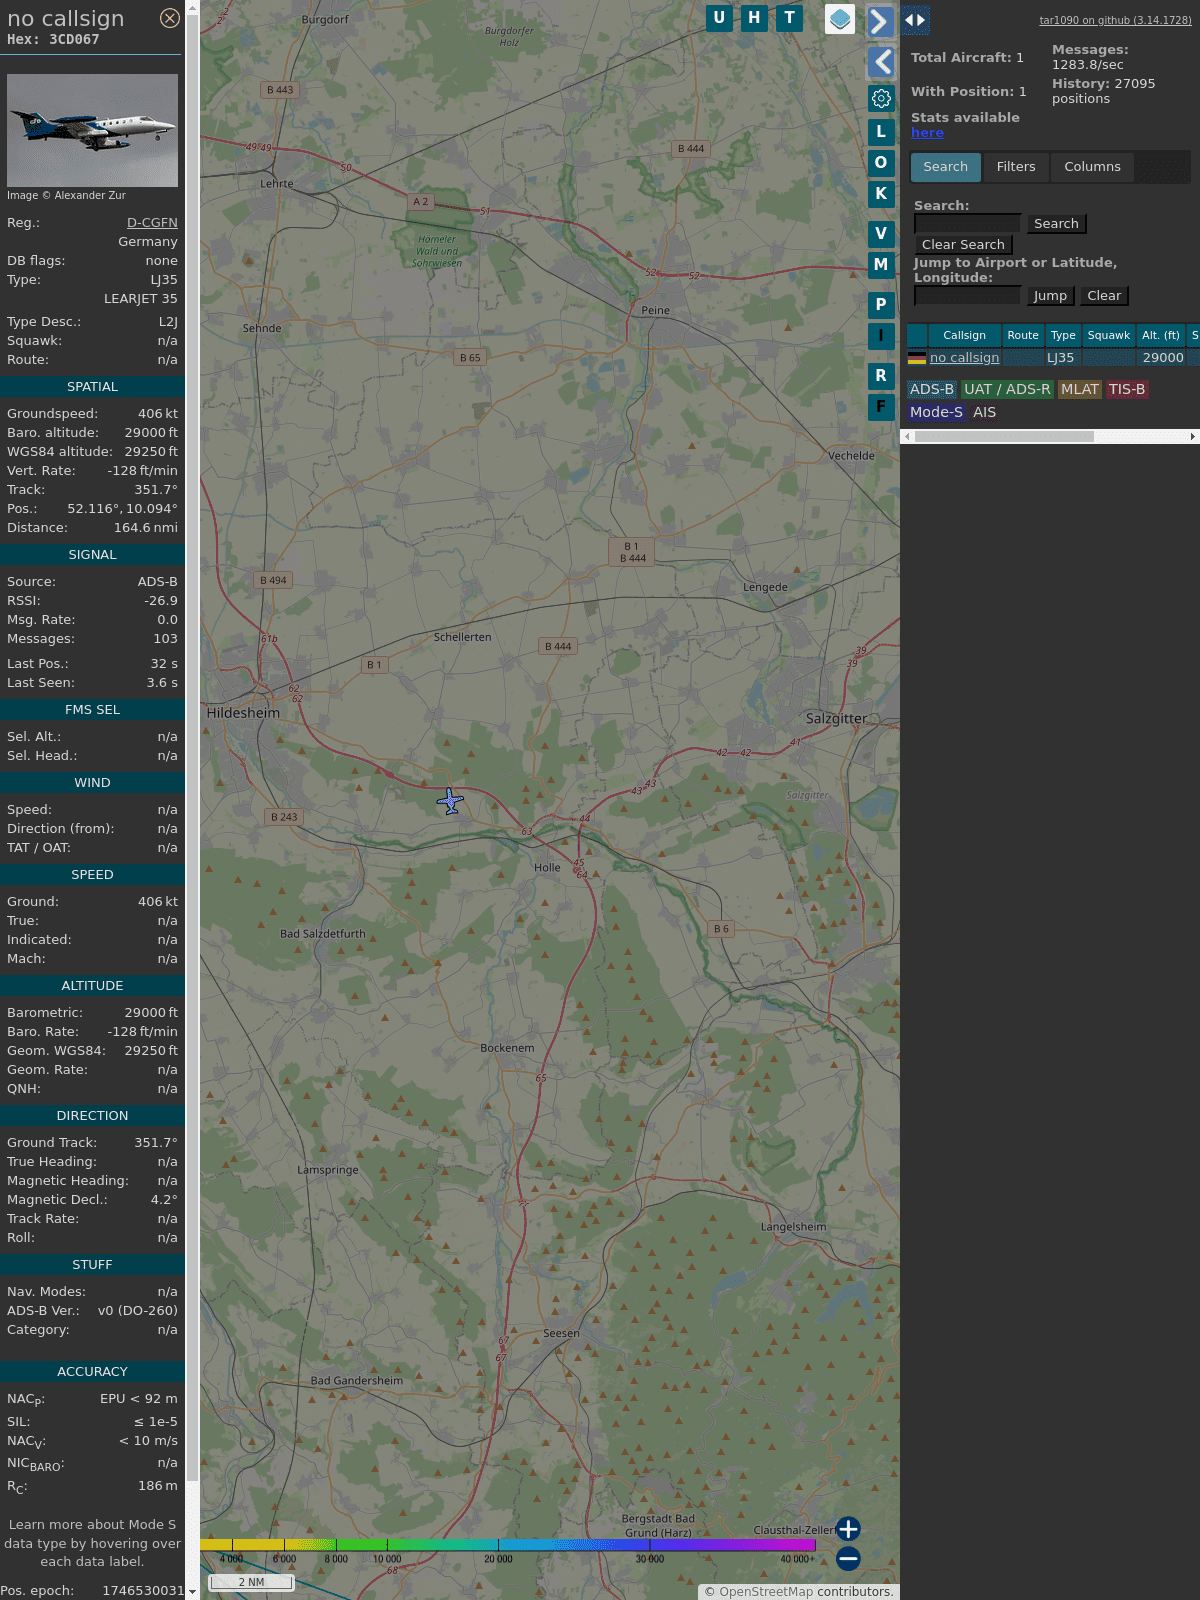This screenshot has height=1600, width=1200.
Task: Open tar1090 on github link
Action: coord(1115,20)
